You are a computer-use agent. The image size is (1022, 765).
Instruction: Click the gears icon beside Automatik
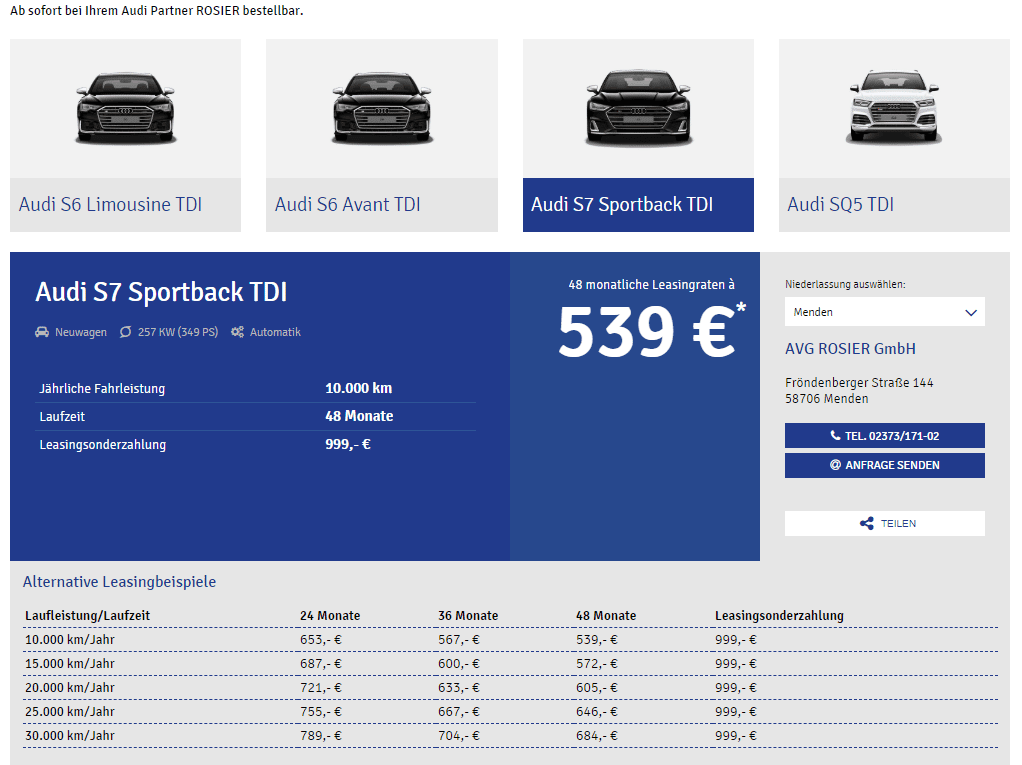pyautogui.click(x=237, y=332)
